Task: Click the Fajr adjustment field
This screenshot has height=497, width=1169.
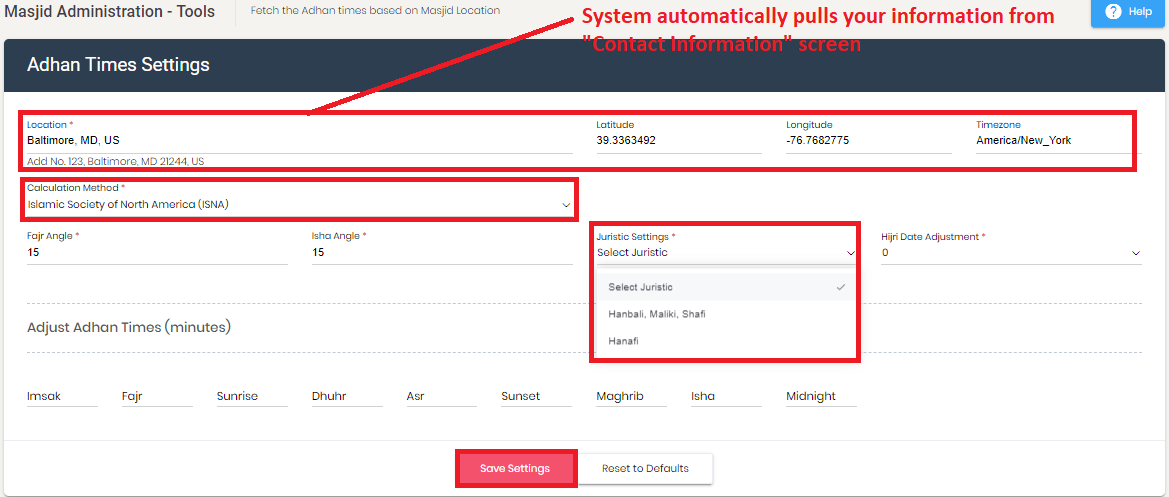Action: (x=157, y=396)
